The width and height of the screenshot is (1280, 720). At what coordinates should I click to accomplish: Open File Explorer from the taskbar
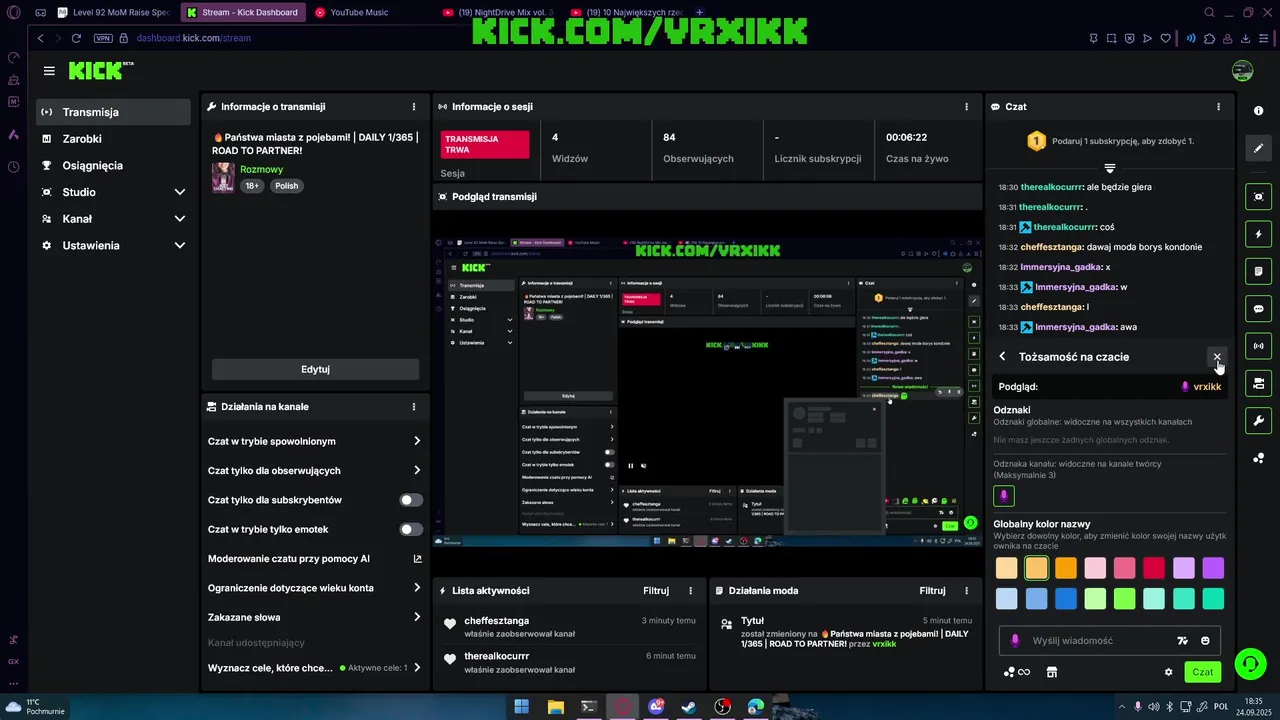point(555,707)
